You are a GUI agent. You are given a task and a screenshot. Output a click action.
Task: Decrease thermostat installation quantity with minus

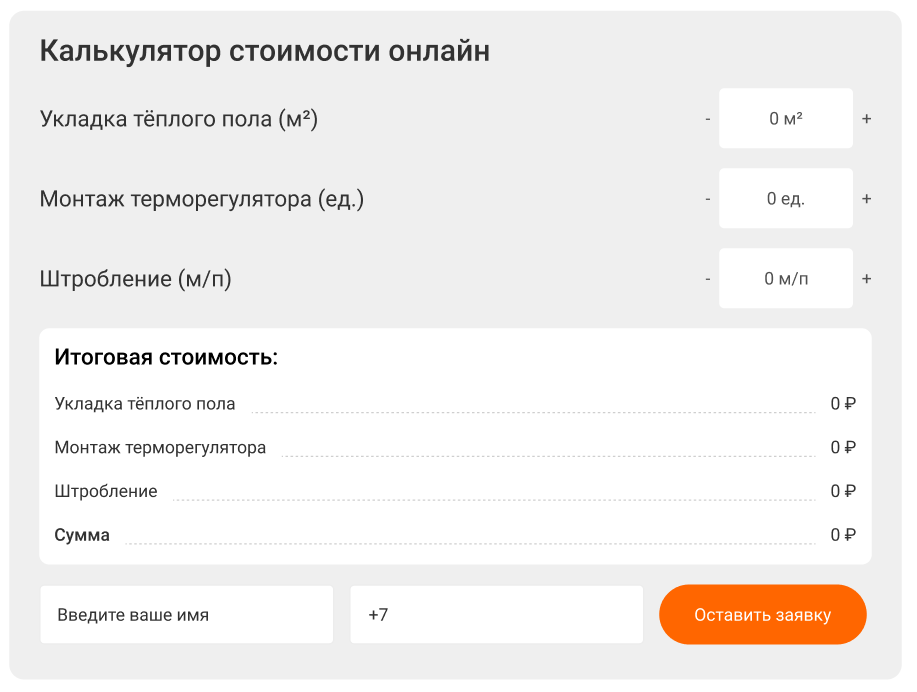pos(708,199)
